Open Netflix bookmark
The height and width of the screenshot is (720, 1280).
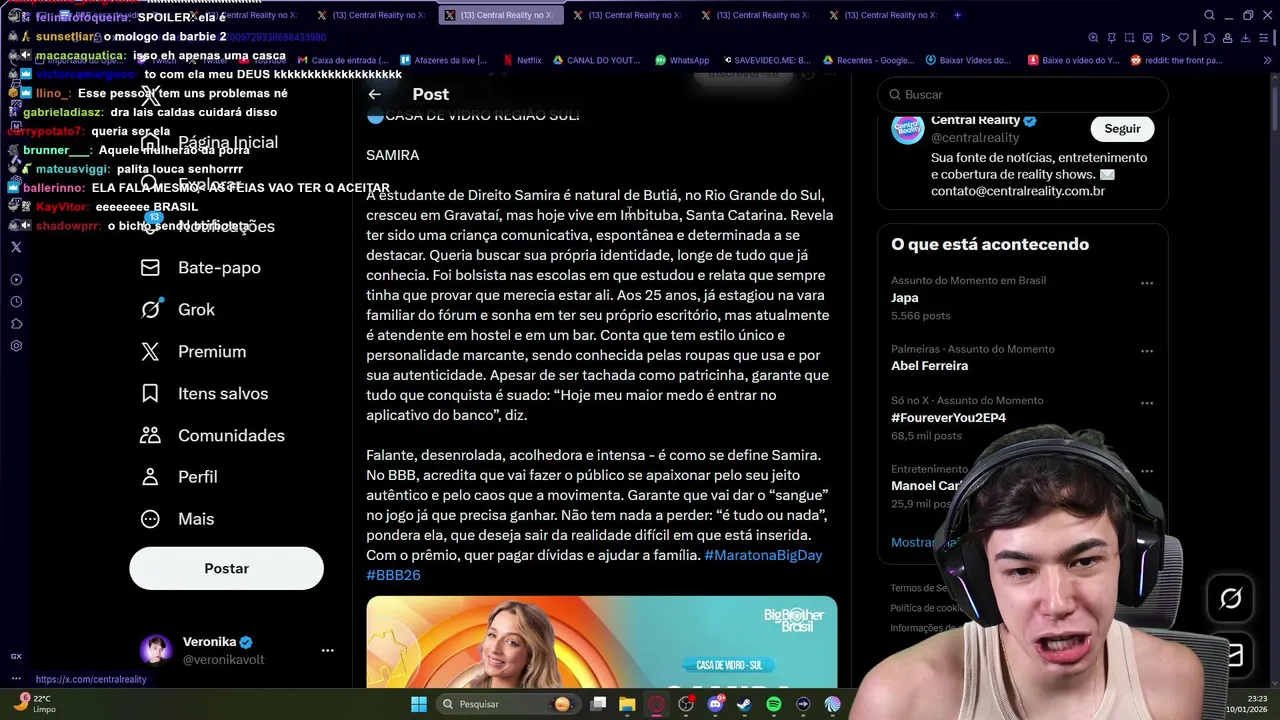tap(521, 60)
